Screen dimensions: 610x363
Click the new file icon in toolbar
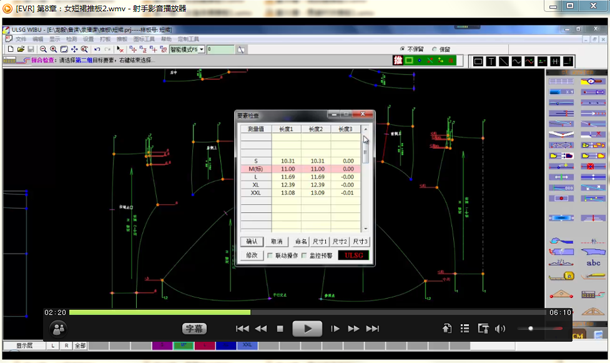pyautogui.click(x=11, y=49)
